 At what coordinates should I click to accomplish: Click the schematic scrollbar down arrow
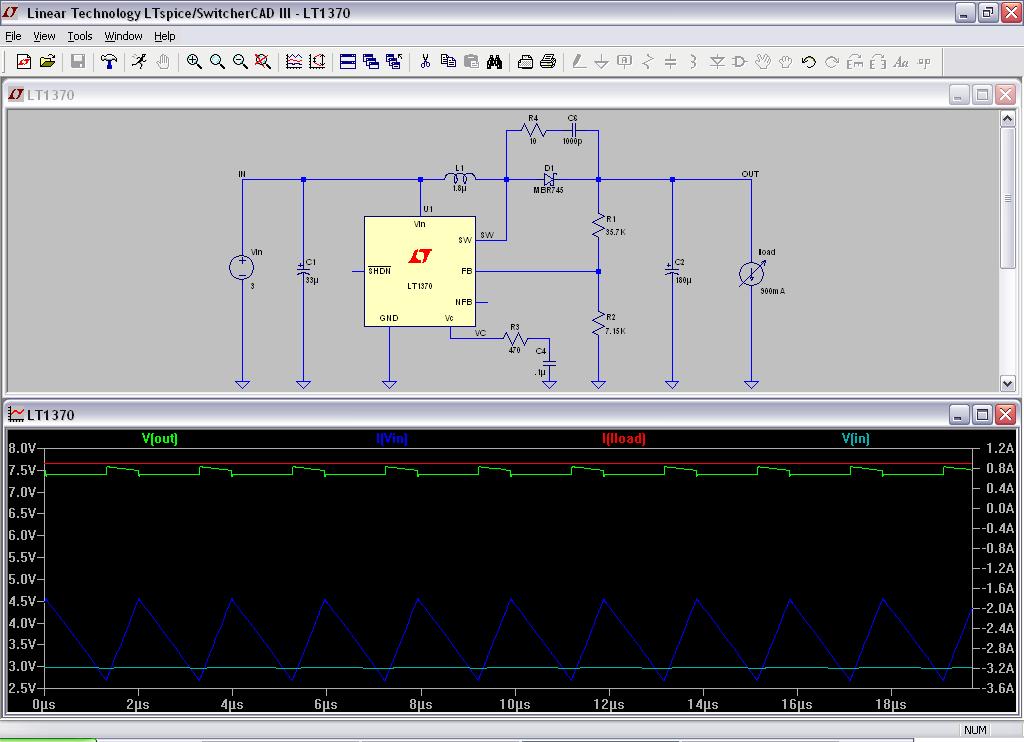1007,383
